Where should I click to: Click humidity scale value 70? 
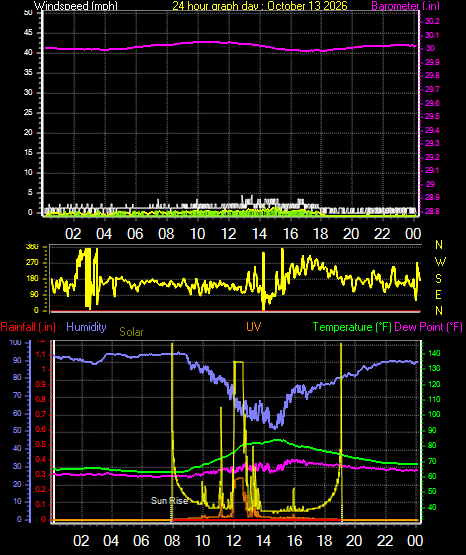click(x=17, y=395)
